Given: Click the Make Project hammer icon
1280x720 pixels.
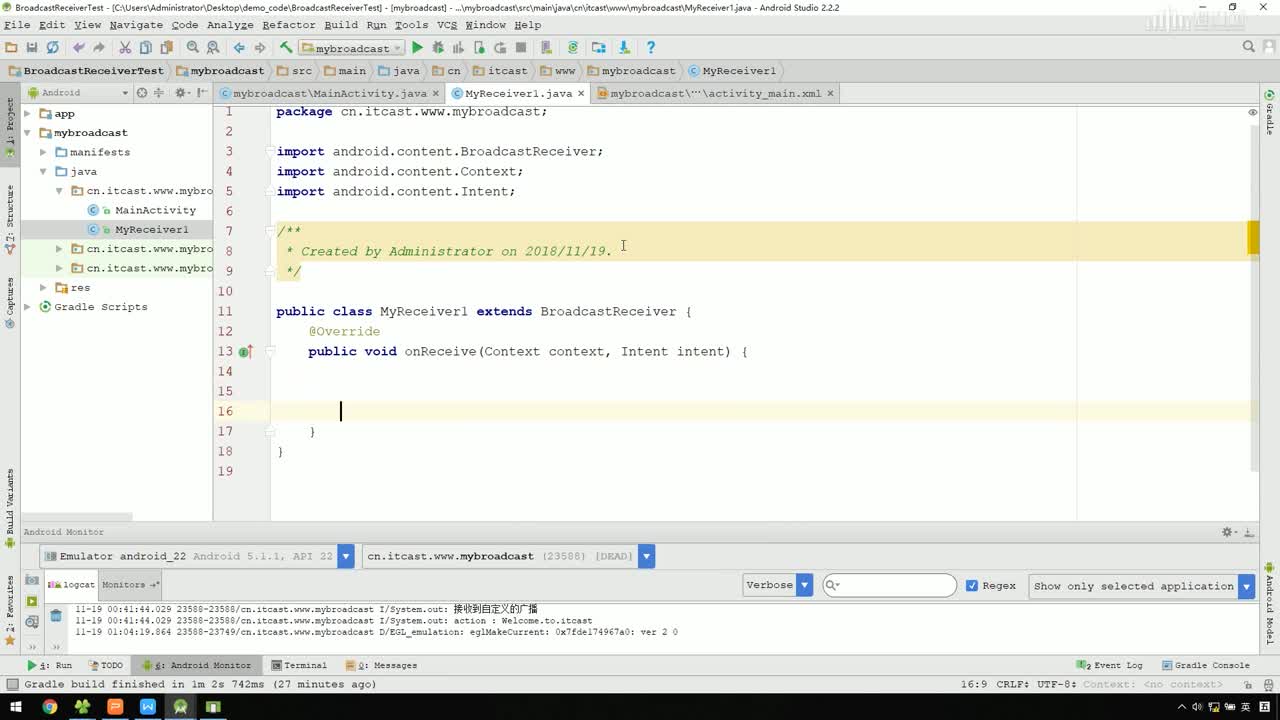Looking at the screenshot, I should tap(286, 47).
